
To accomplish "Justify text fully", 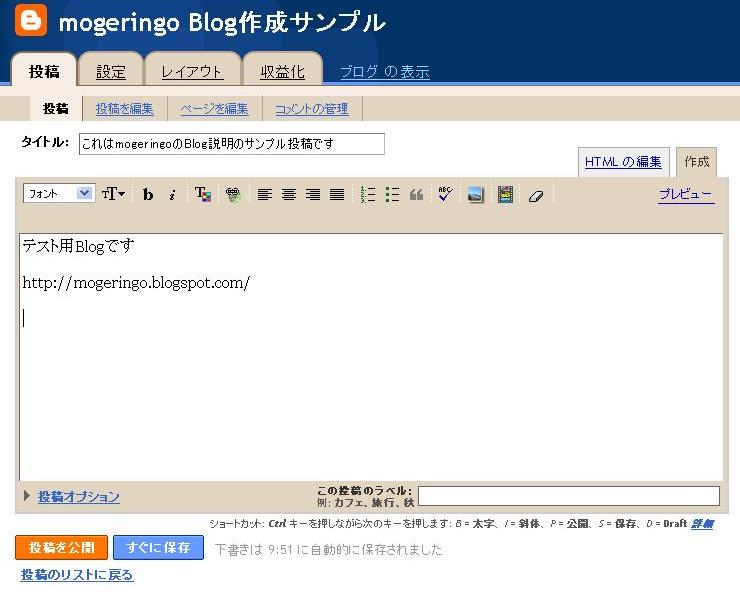I will pos(337,194).
